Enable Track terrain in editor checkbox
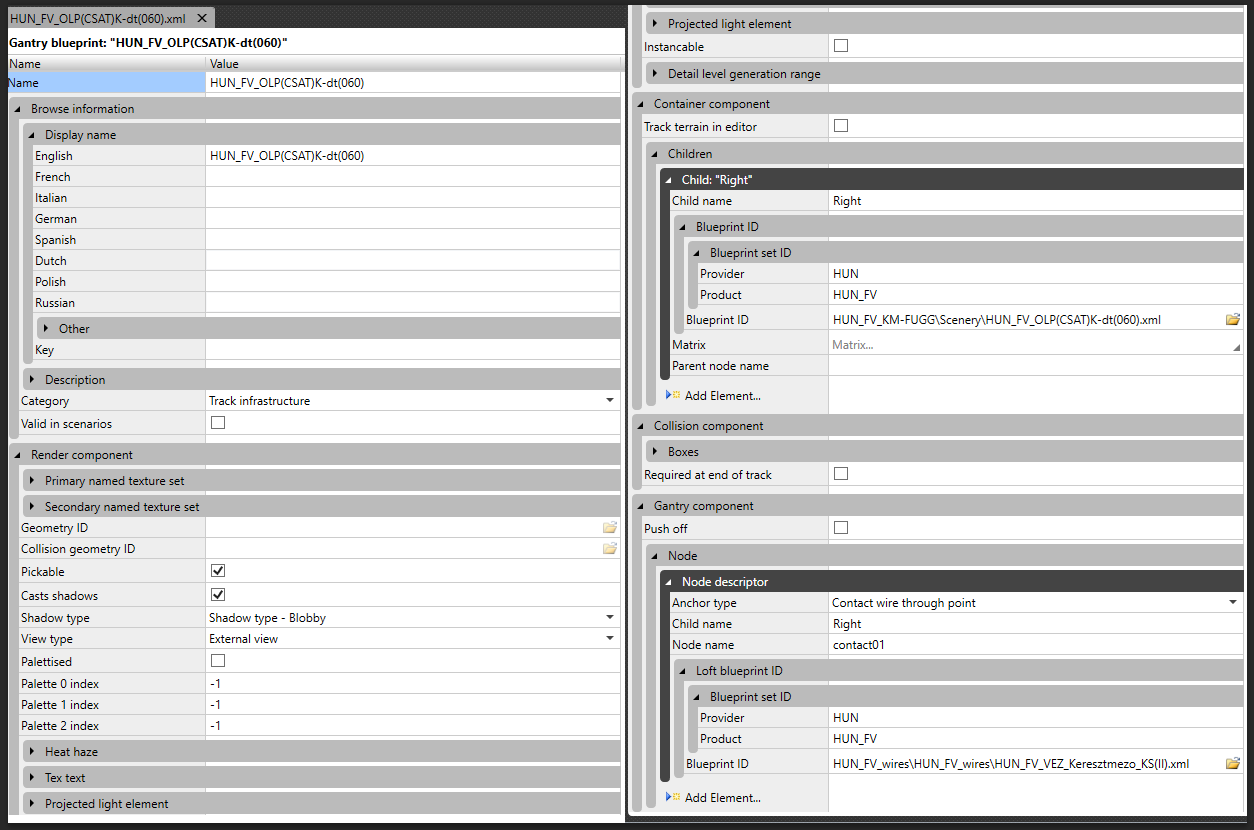 coord(841,126)
